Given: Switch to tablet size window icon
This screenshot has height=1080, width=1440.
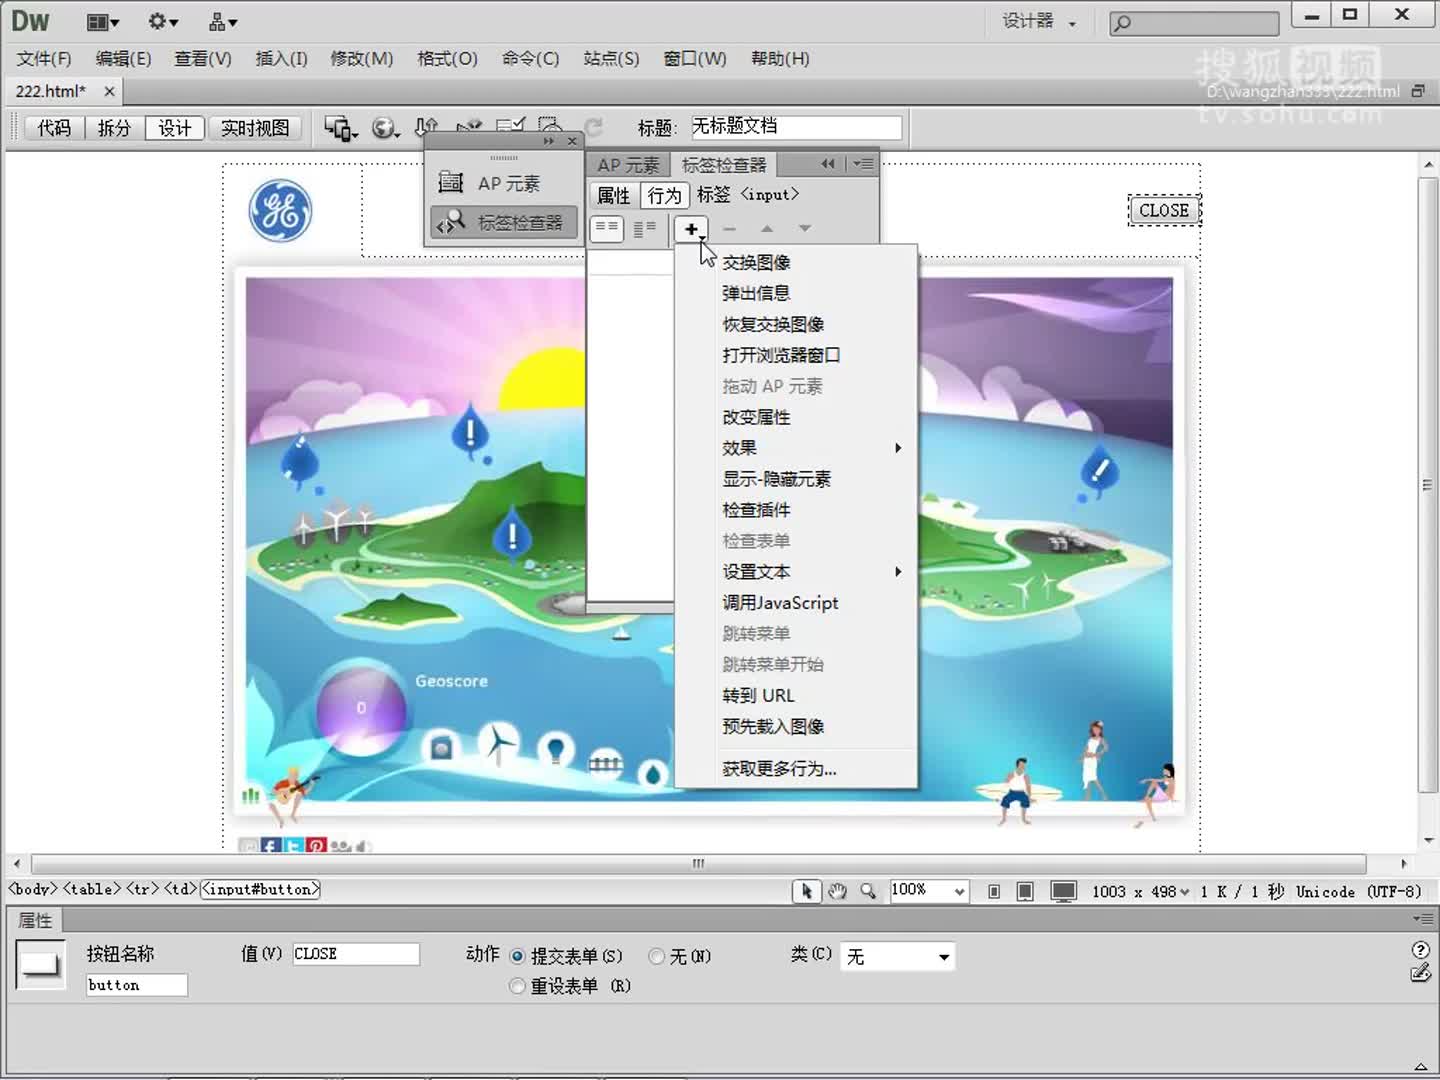Looking at the screenshot, I should click(1025, 891).
